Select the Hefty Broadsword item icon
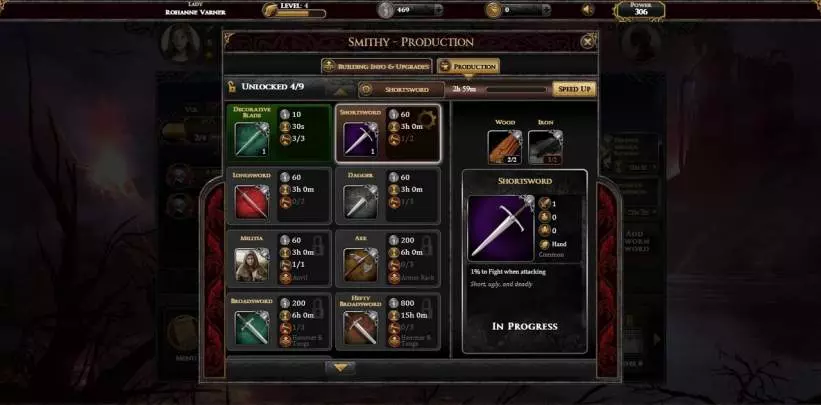Image resolution: width=821 pixels, height=405 pixels. pyautogui.click(x=361, y=327)
